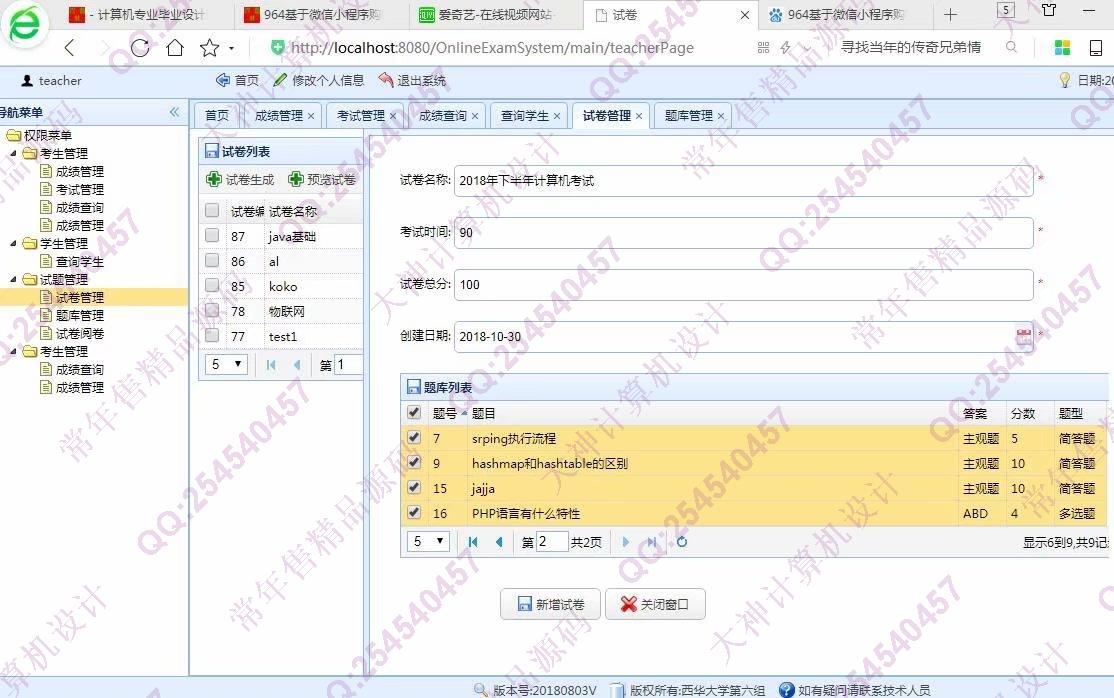Open page size dropdown in 试卷列表
1114x698 pixels.
tap(226, 365)
